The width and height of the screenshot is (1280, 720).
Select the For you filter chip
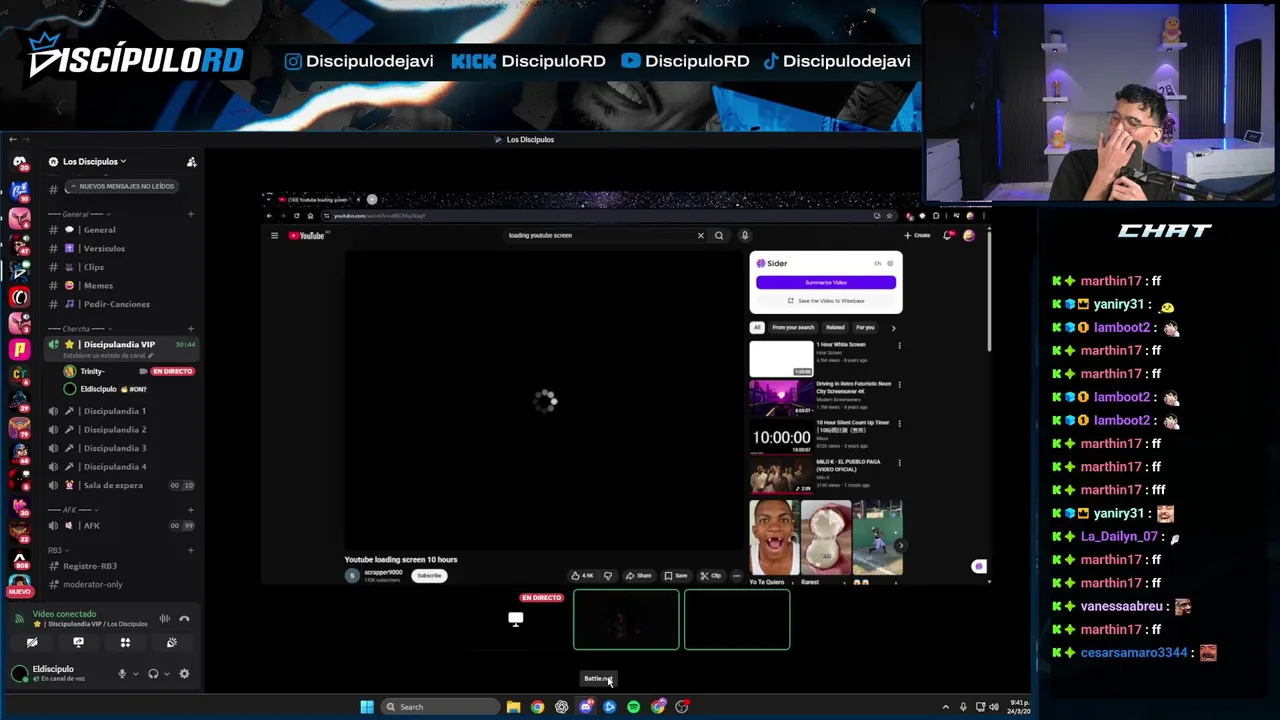pyautogui.click(x=865, y=328)
